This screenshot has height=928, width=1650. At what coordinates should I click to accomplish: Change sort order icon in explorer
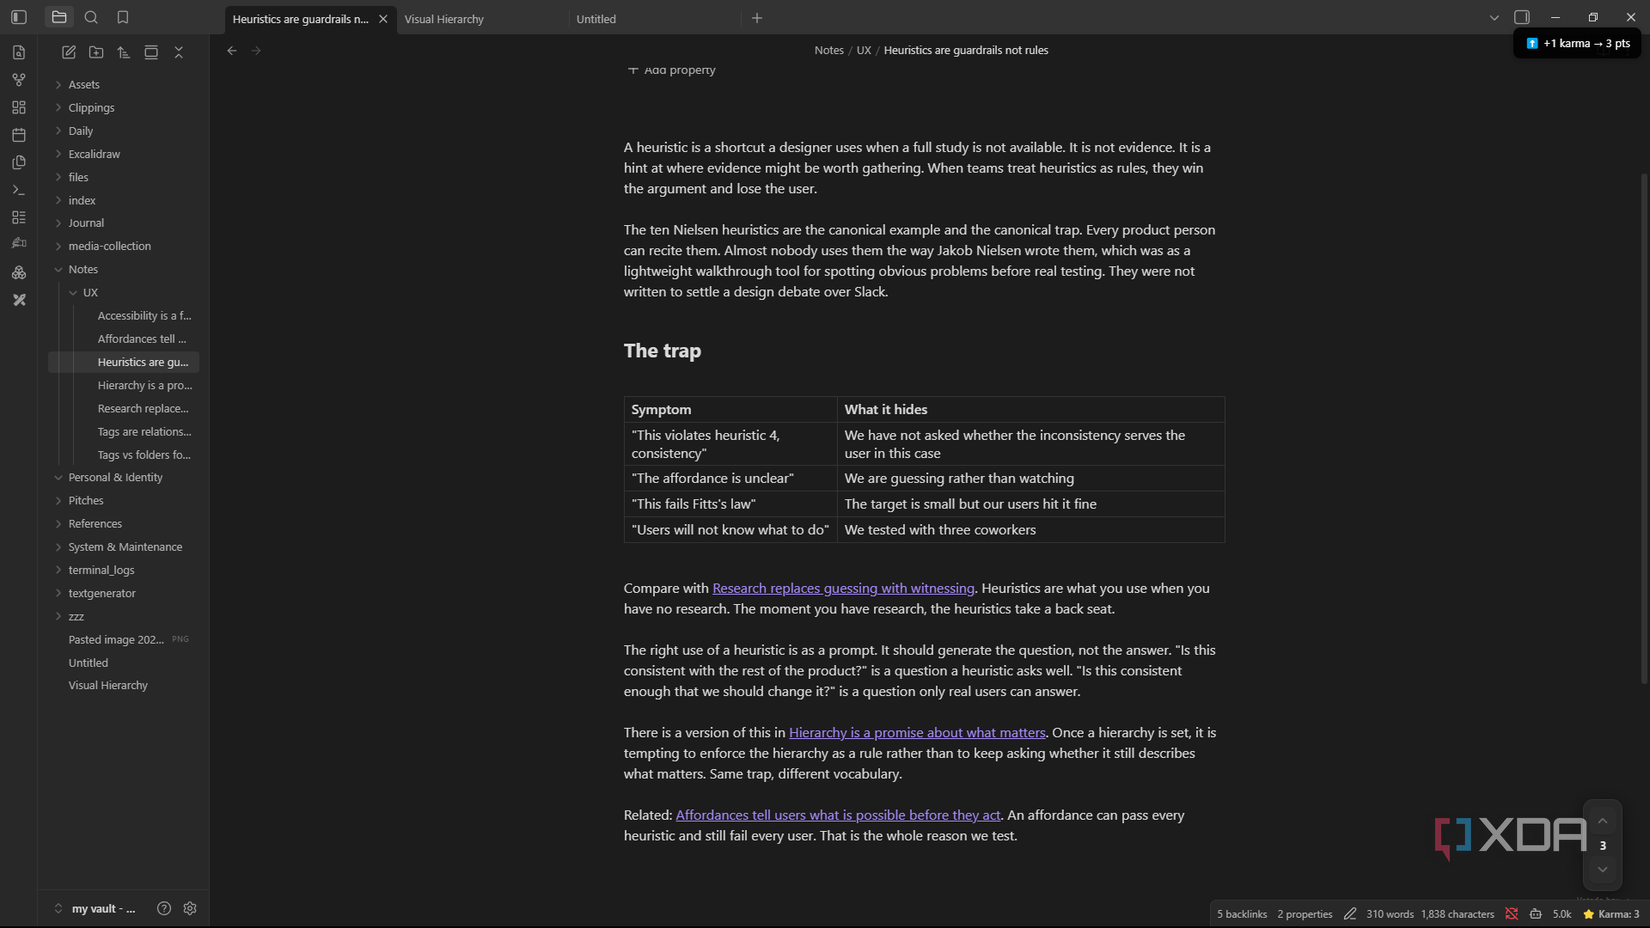pos(123,52)
